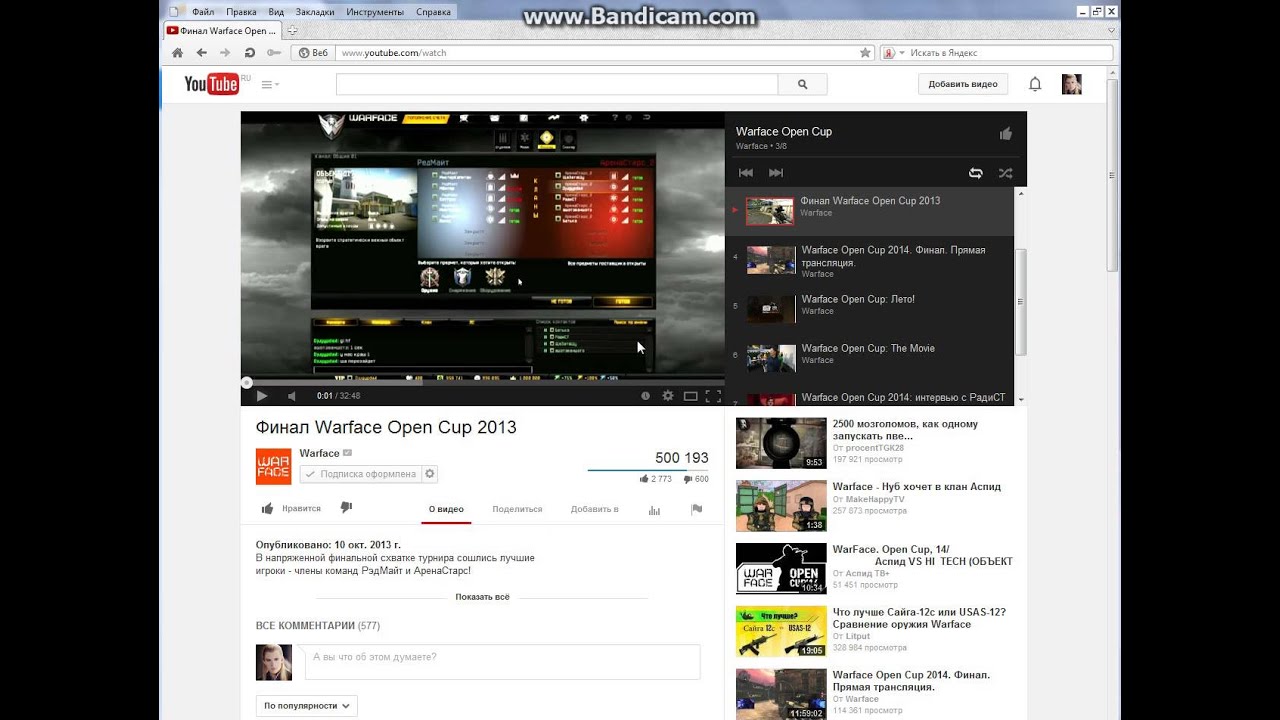Skip to next video in playlist
The image size is (1280, 720).
[776, 173]
